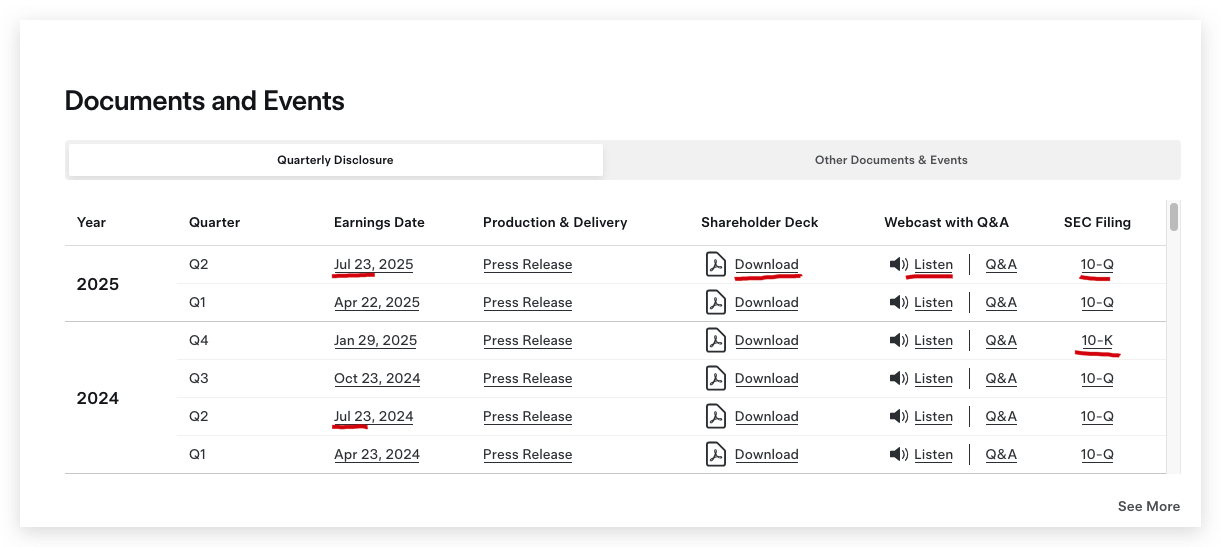Click the PDF icon in Q4 2024 row
This screenshot has height=547, width=1221.
click(715, 341)
